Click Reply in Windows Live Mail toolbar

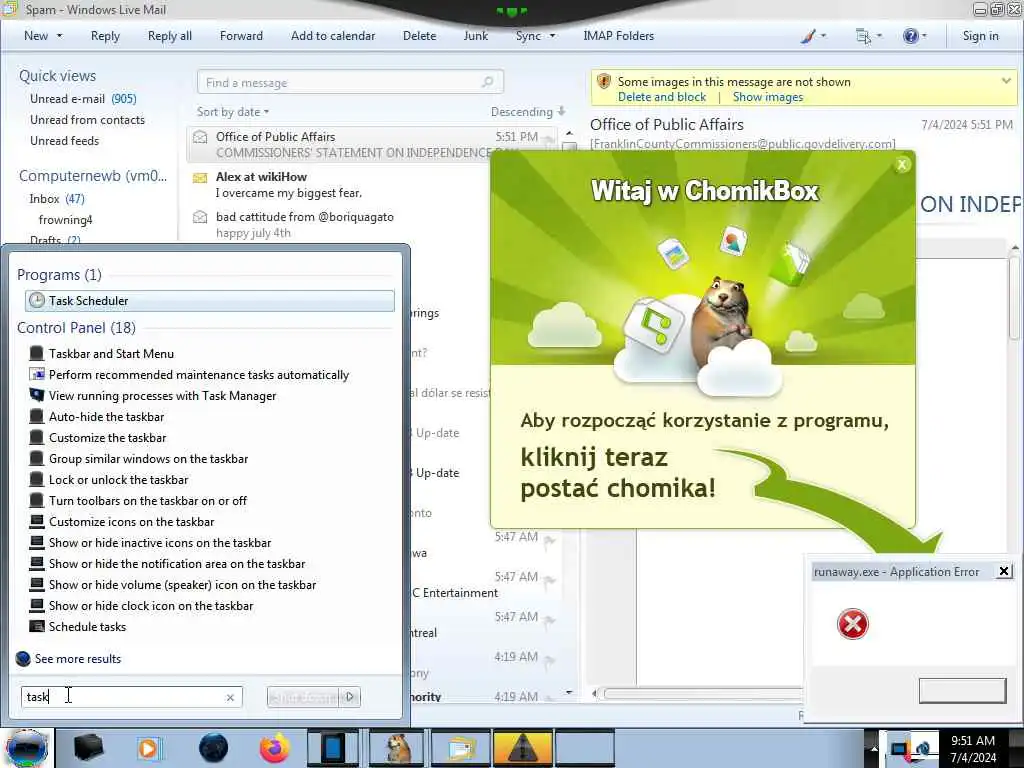pos(105,36)
